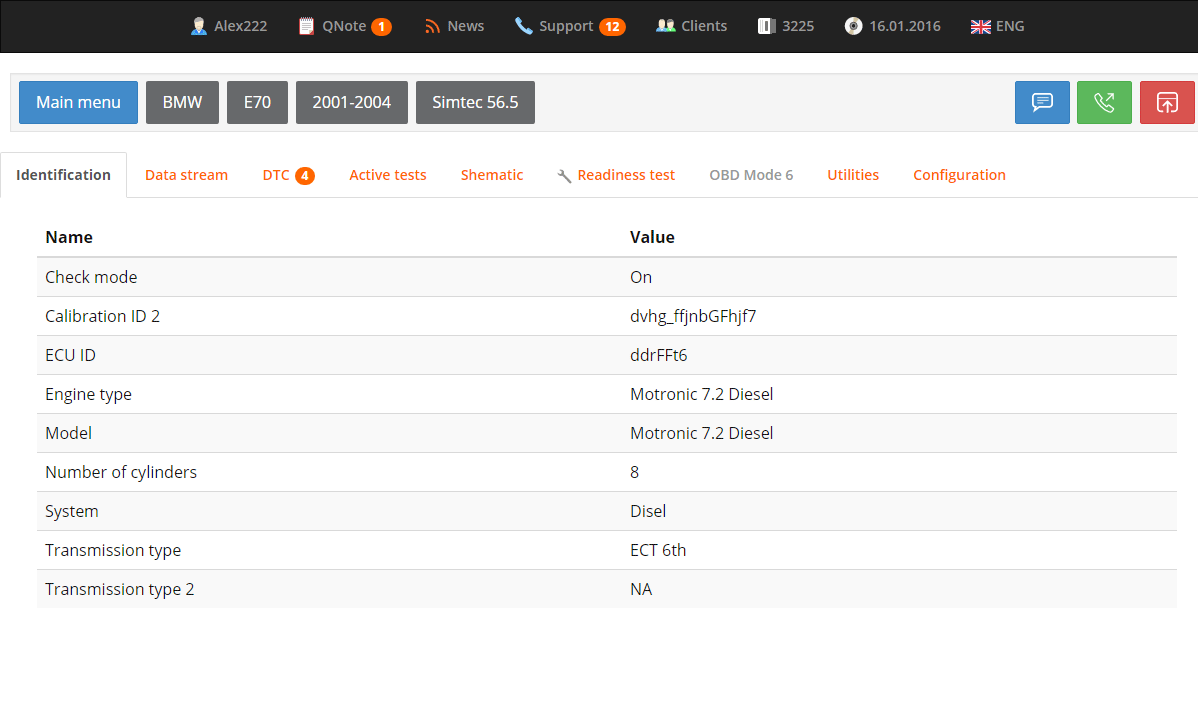Click the 16.01.2016 date item
This screenshot has width=1198, height=708.
[x=893, y=26]
